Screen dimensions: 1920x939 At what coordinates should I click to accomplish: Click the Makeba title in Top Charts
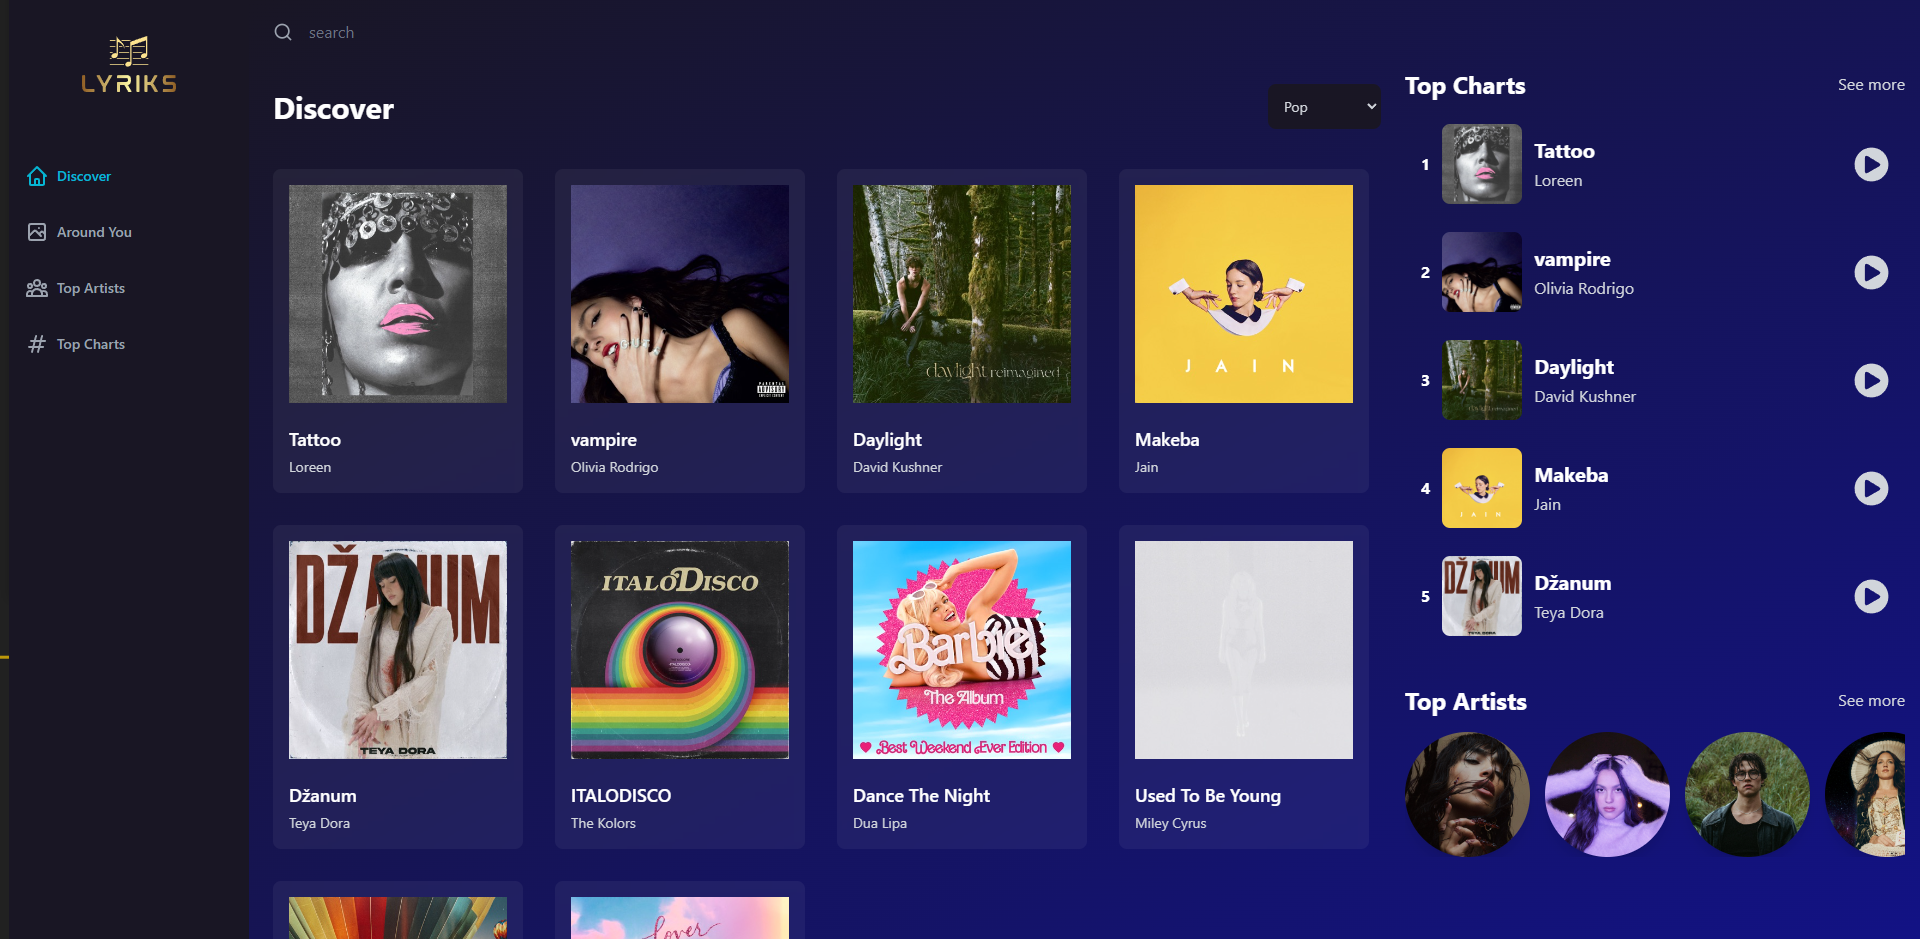pyautogui.click(x=1571, y=476)
